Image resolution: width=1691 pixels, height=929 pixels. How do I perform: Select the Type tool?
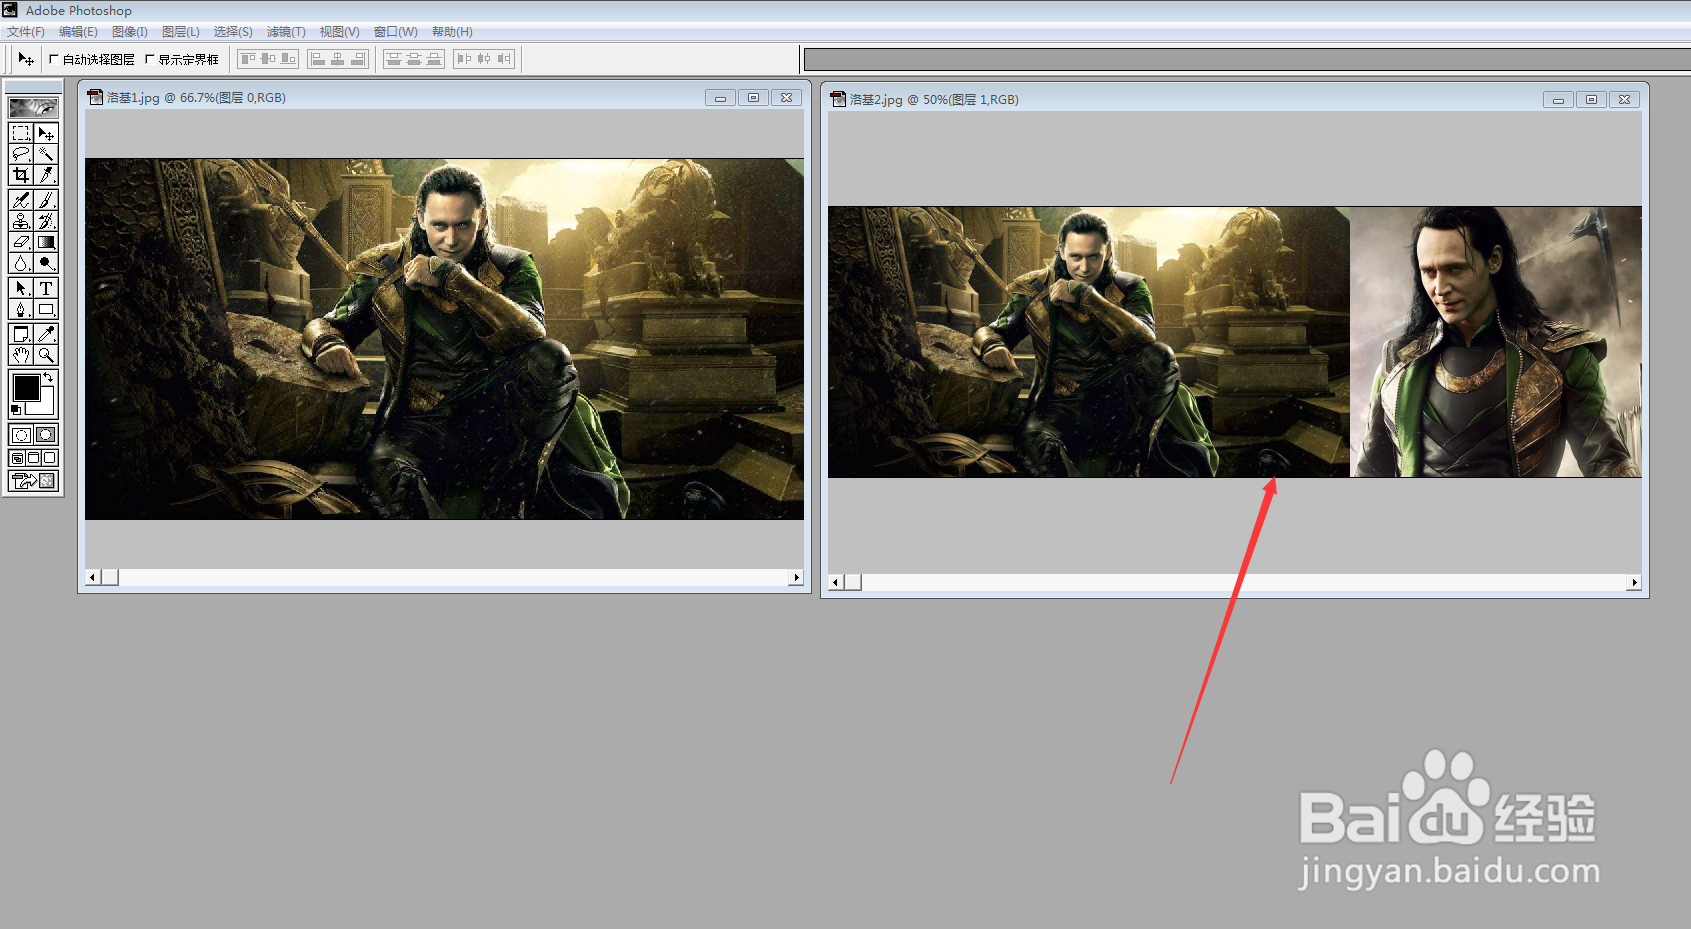coord(46,288)
